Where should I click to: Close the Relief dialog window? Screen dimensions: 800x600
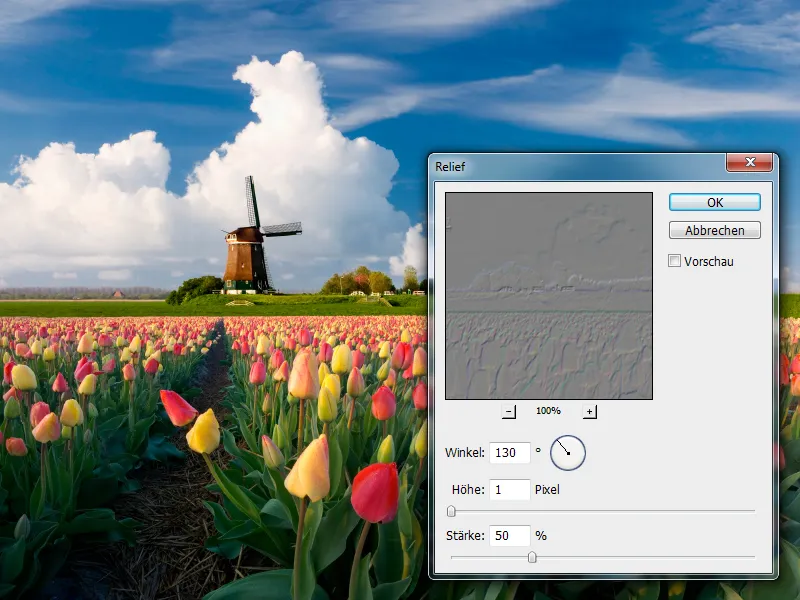pos(749,162)
